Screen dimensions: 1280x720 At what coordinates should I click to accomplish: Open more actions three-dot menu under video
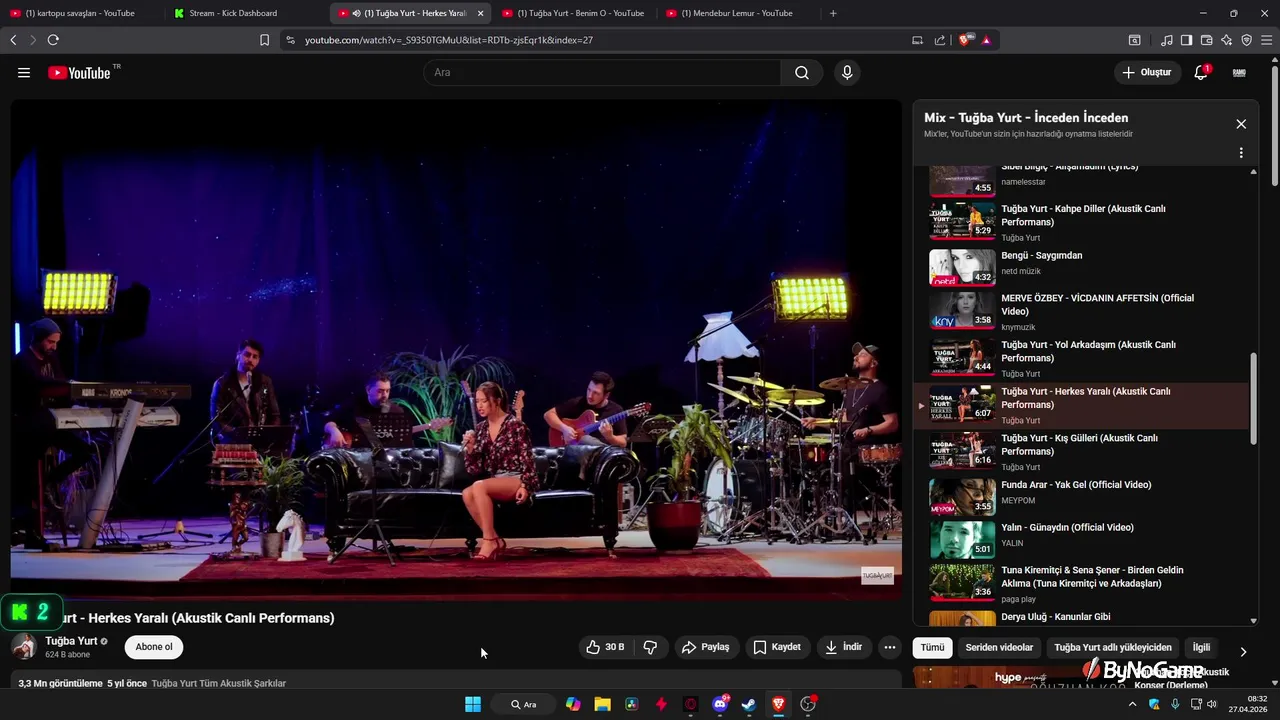pyautogui.click(x=889, y=647)
